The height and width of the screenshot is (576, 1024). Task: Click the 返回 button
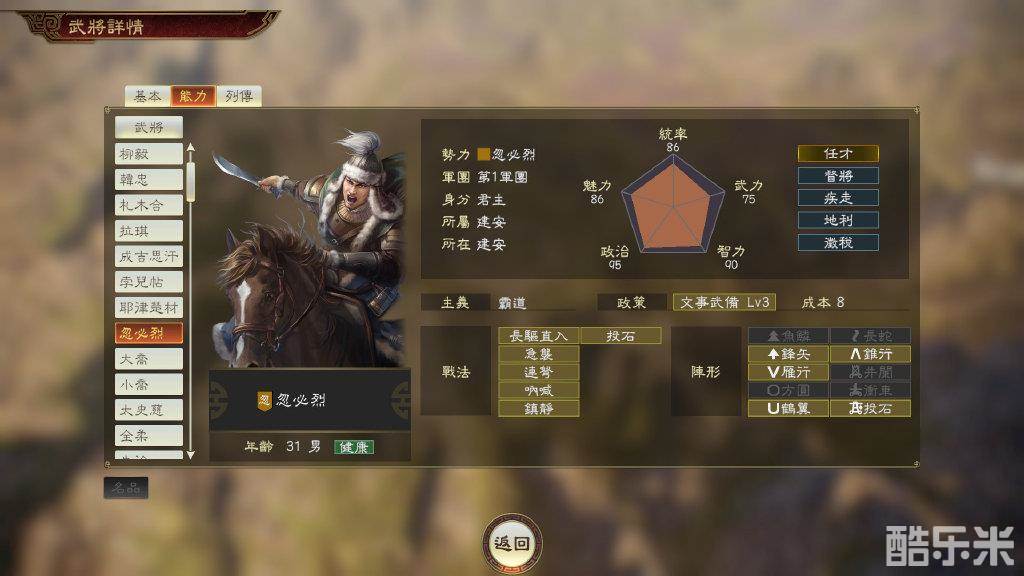coord(512,543)
